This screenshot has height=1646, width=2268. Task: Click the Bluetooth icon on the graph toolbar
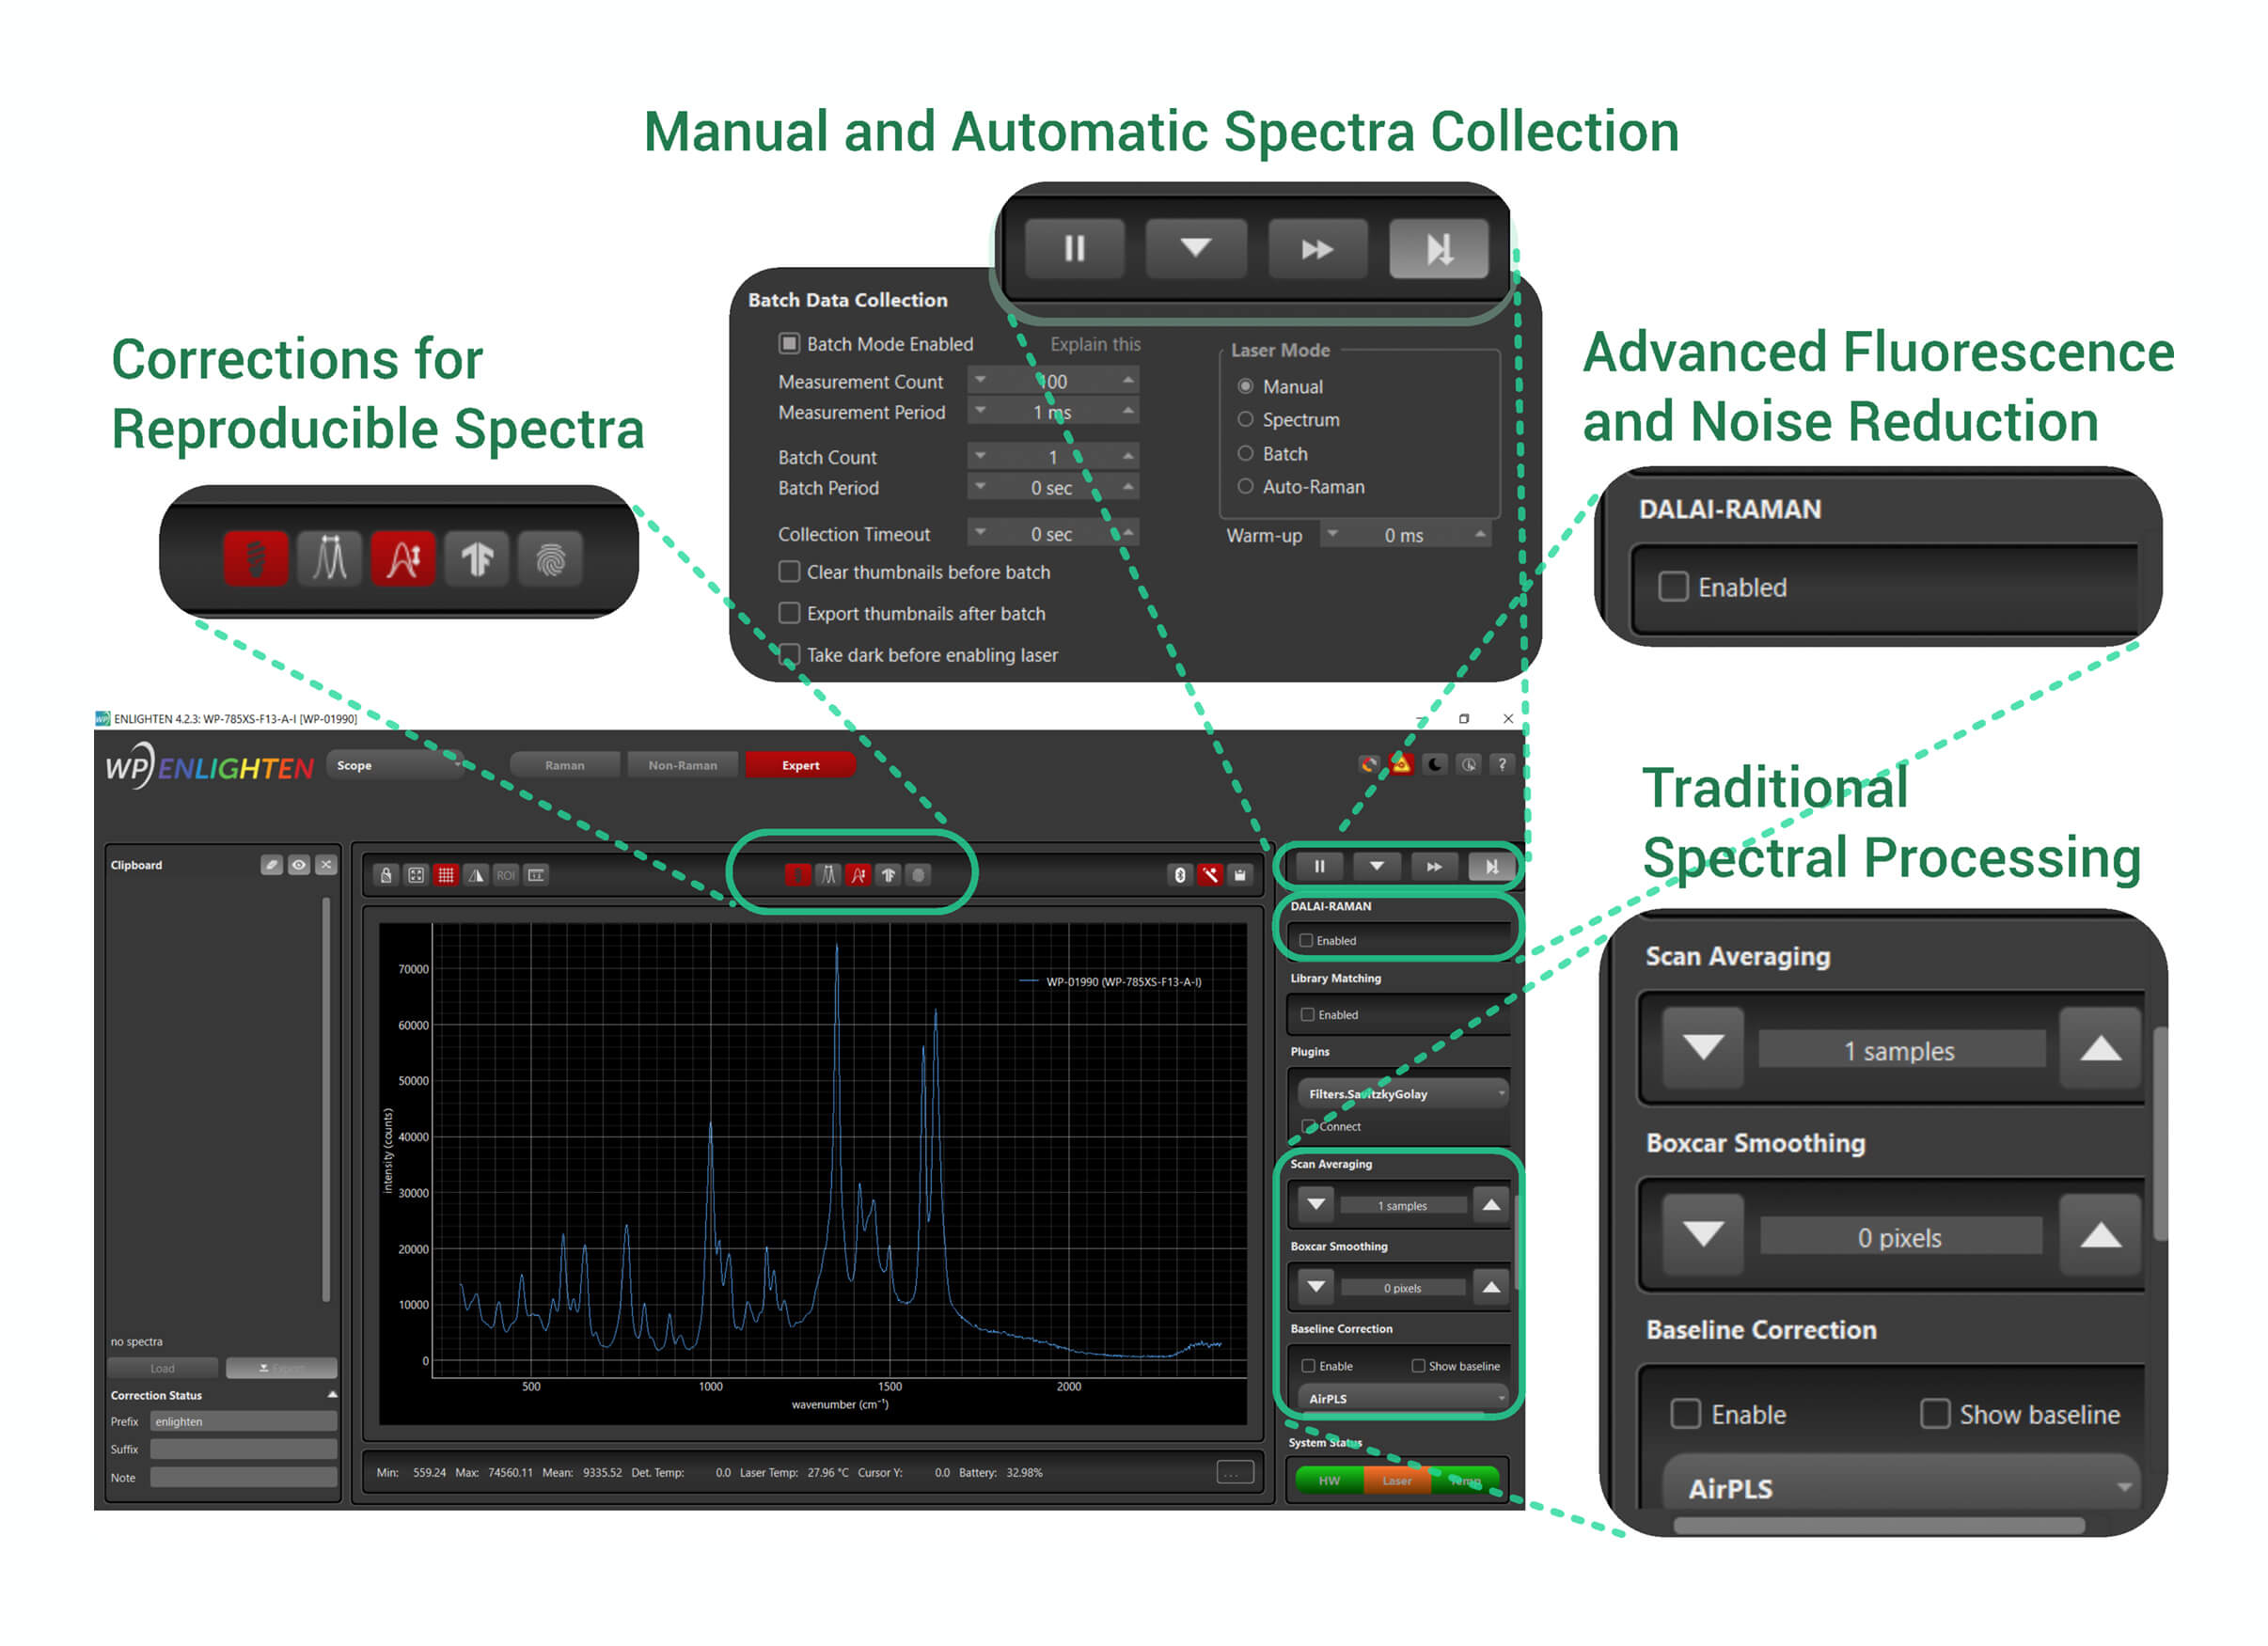[x=1180, y=877]
